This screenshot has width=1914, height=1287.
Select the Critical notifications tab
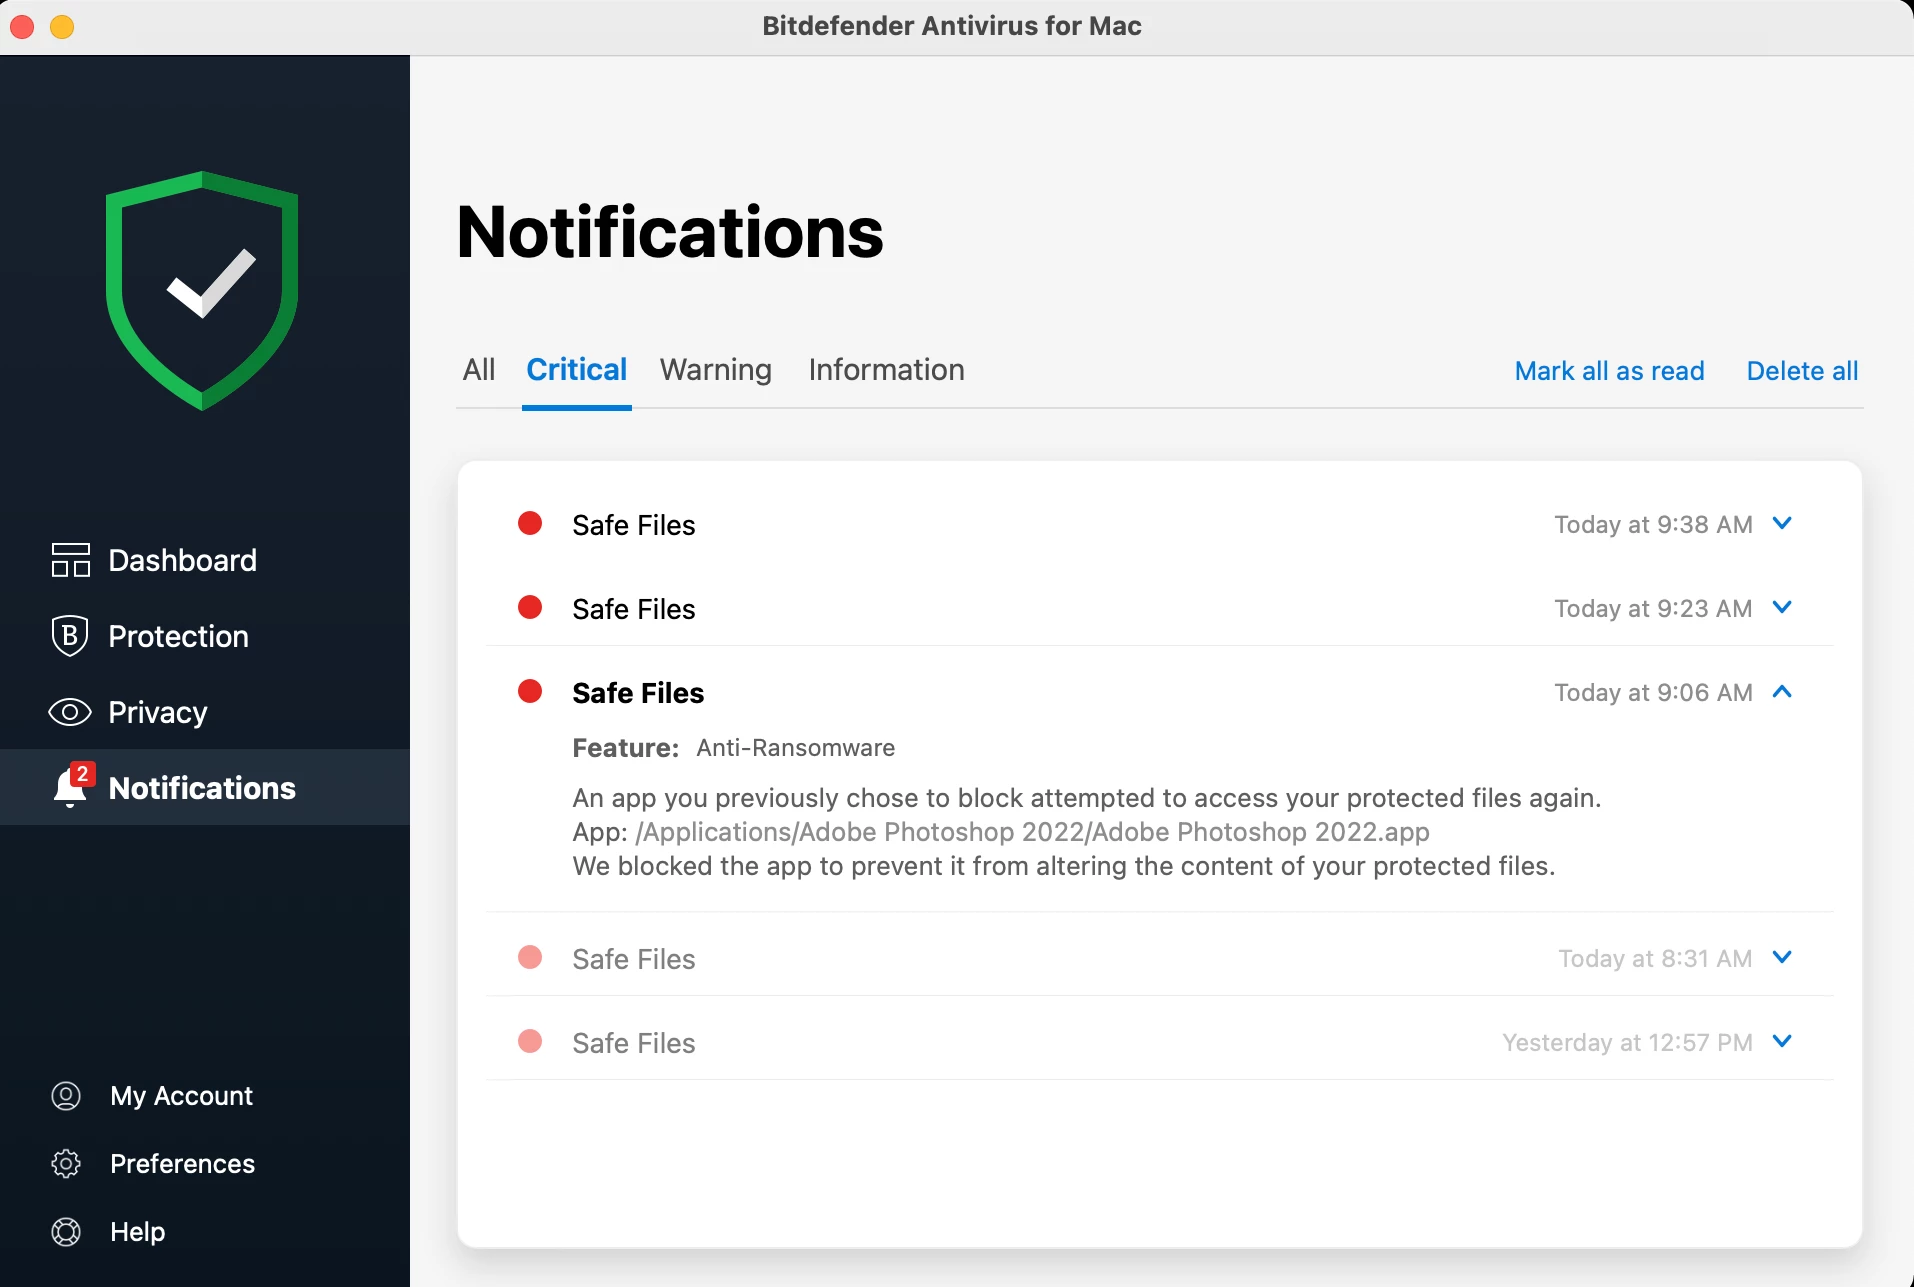click(x=577, y=370)
